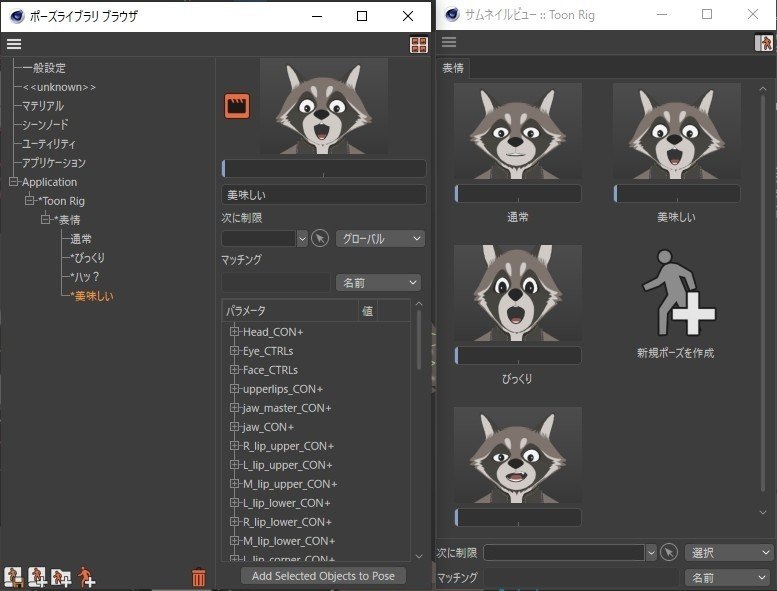
Task: Switch to the 表情 tab
Action: [x=453, y=68]
